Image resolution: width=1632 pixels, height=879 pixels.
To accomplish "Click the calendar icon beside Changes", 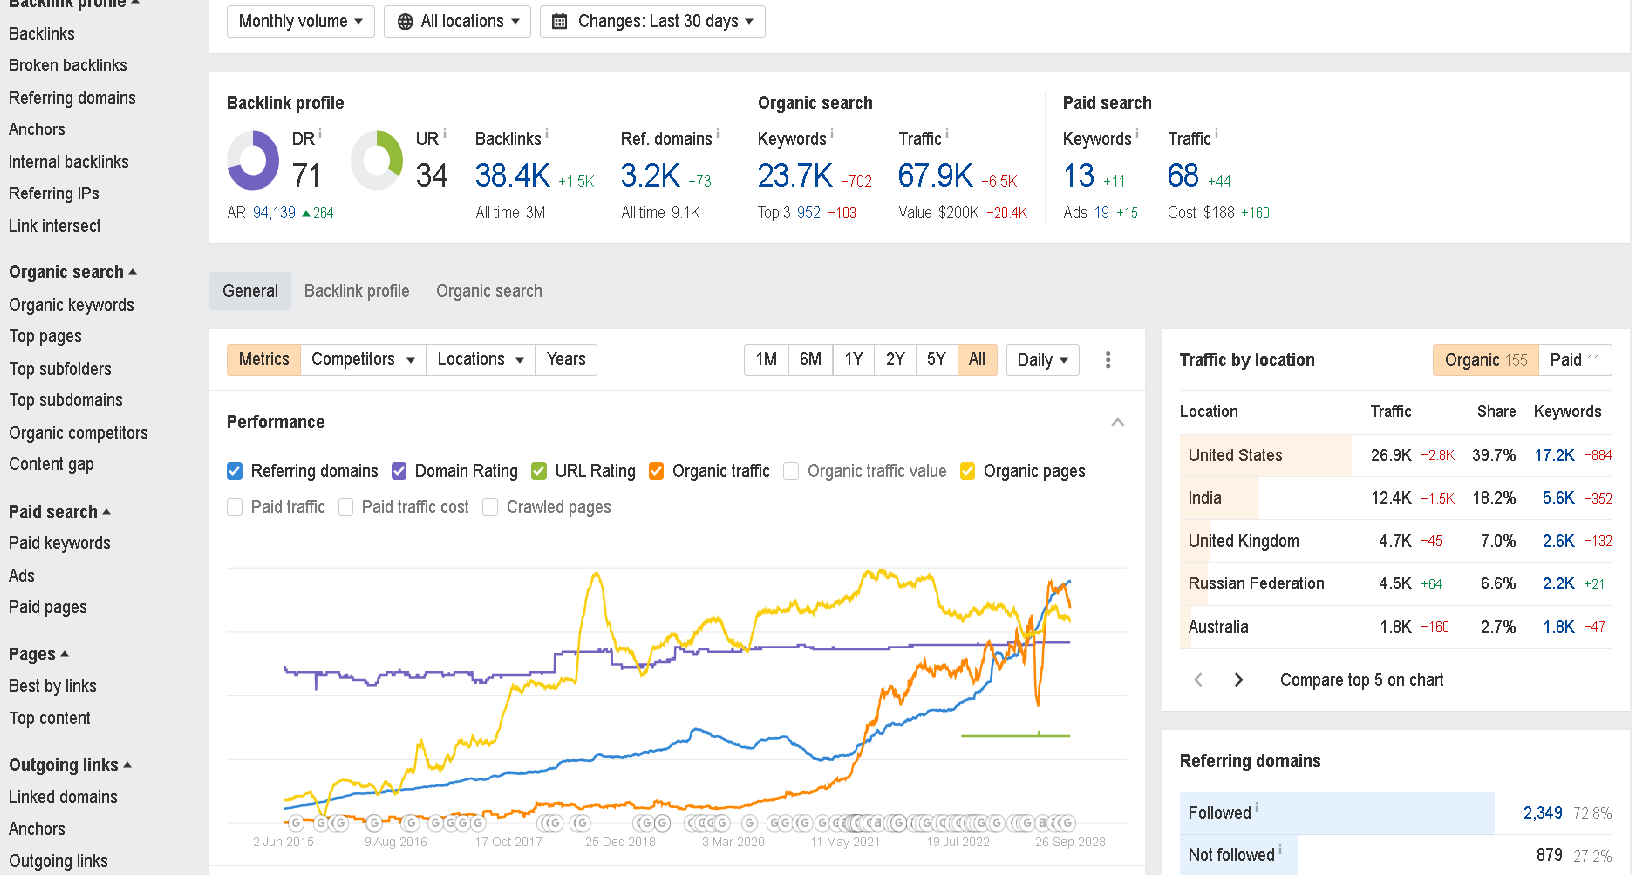I will (x=560, y=22).
